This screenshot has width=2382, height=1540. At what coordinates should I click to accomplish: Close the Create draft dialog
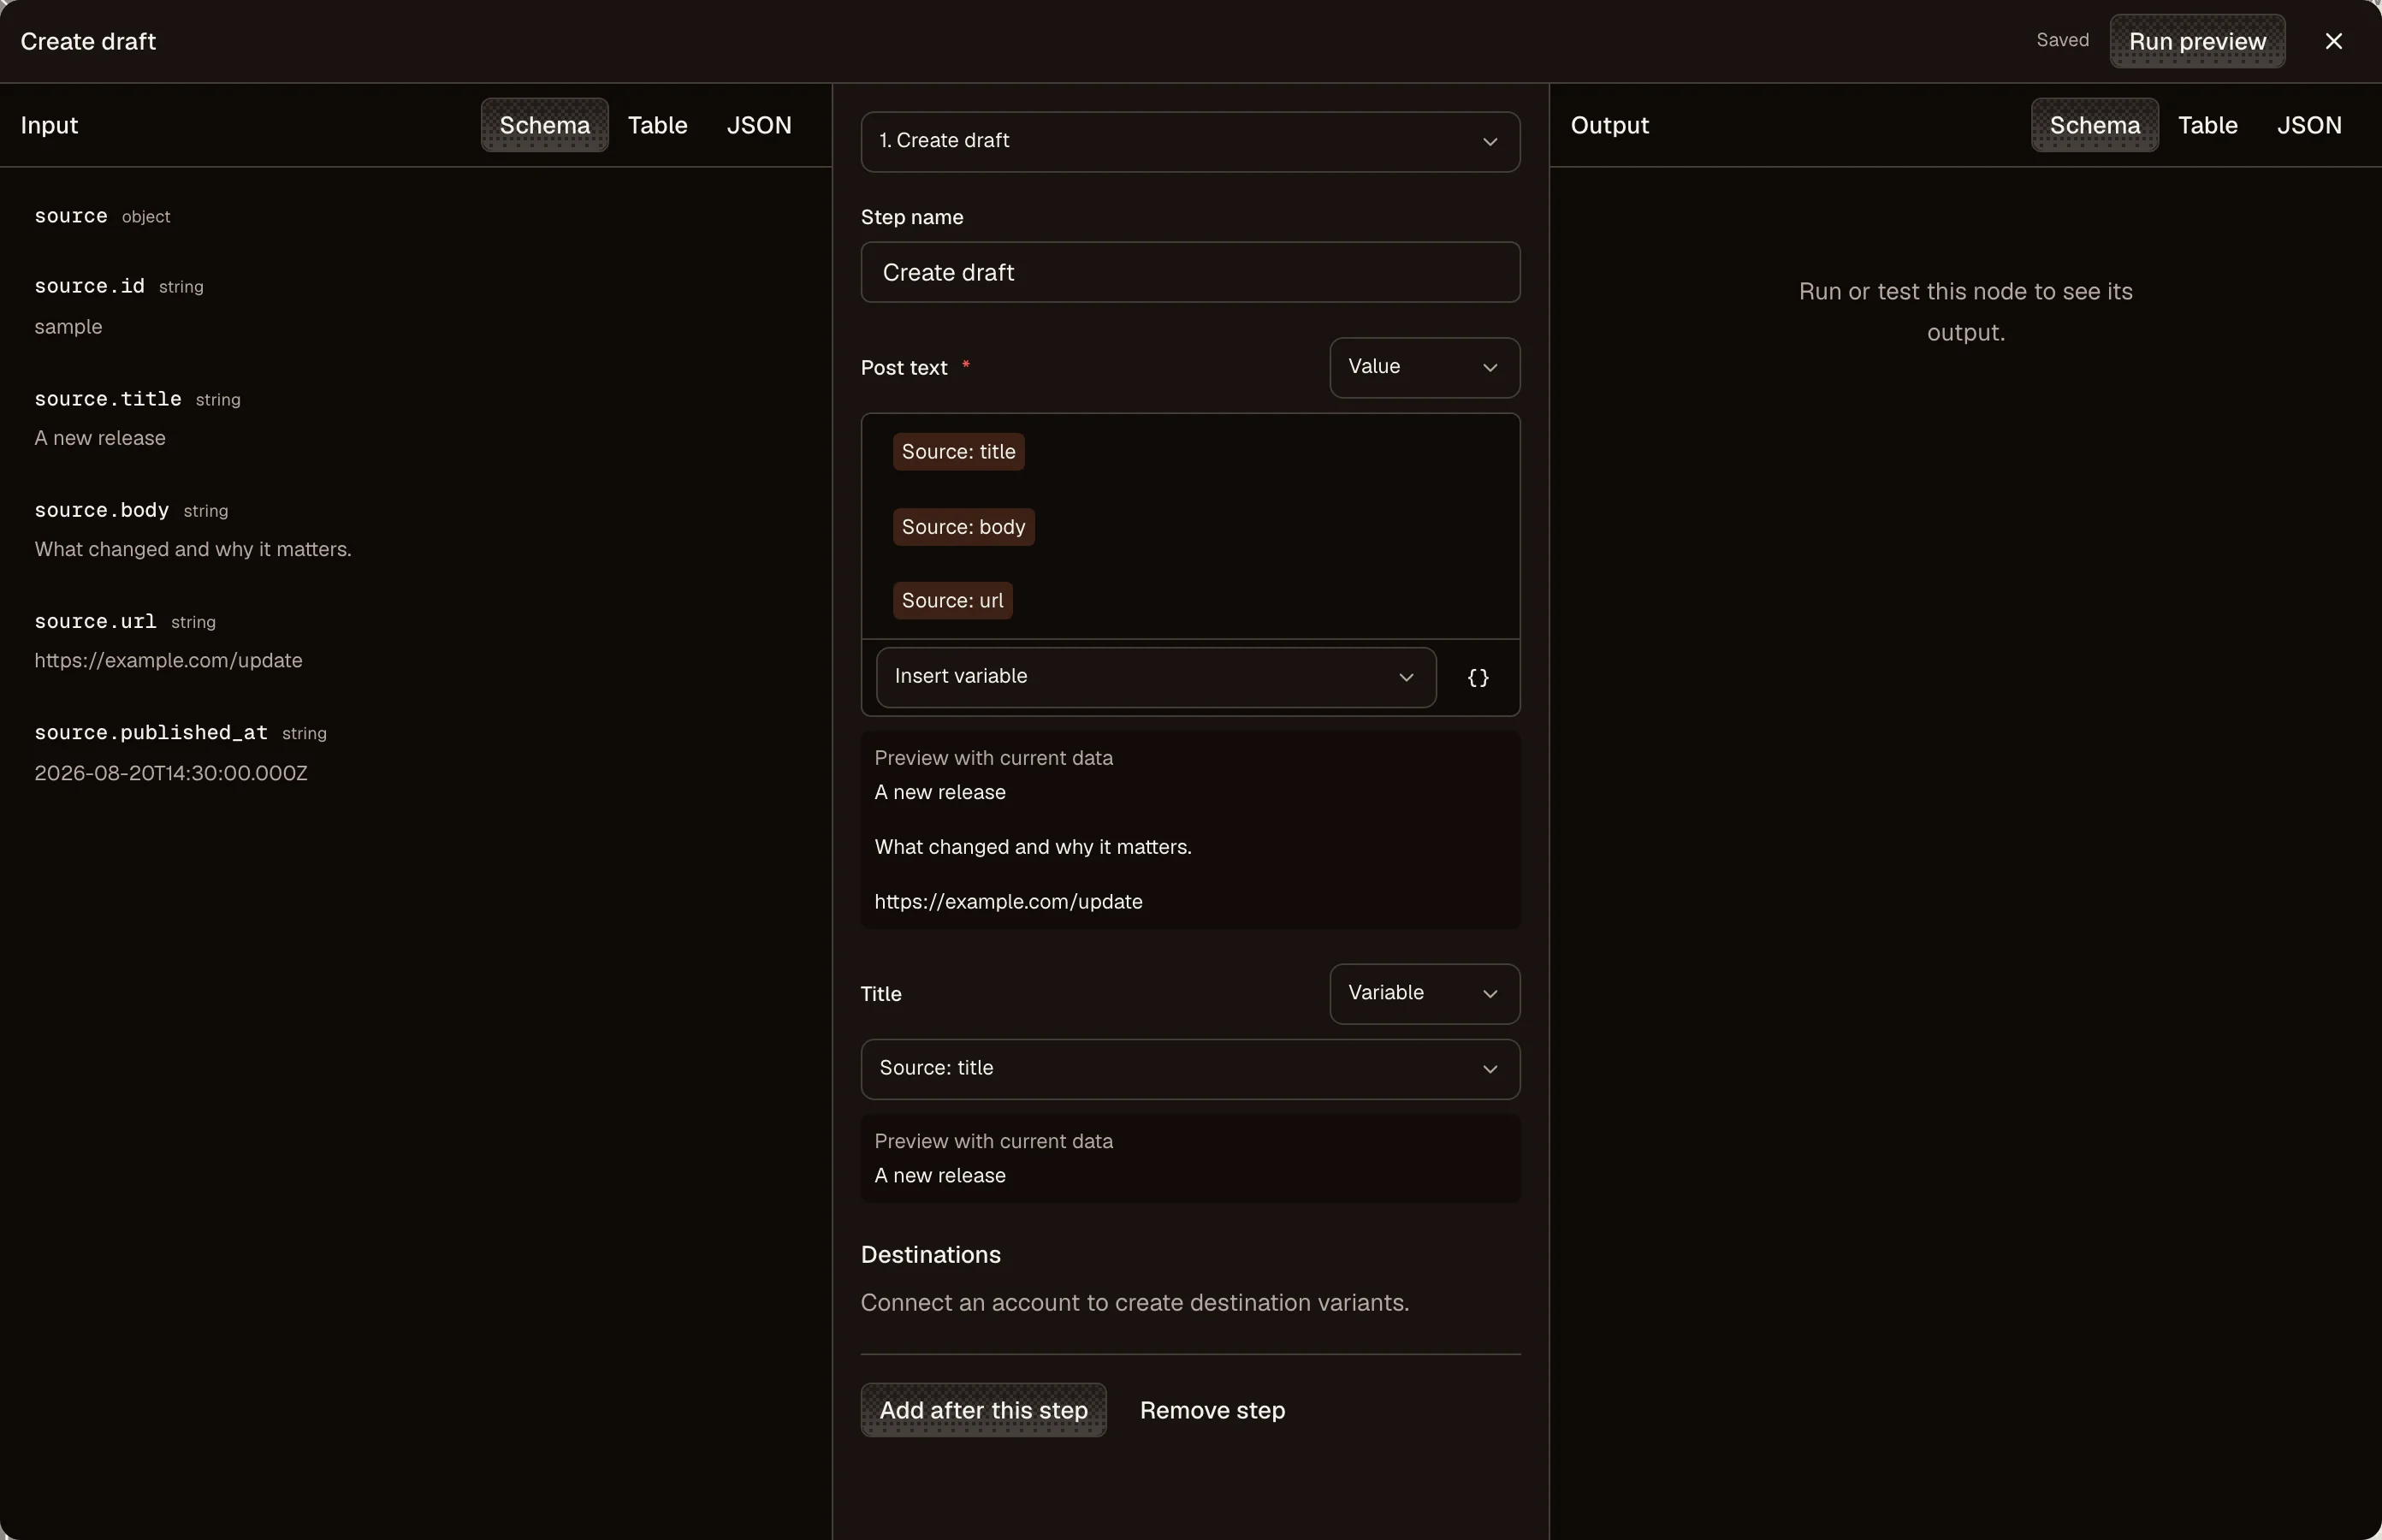tap(2333, 41)
